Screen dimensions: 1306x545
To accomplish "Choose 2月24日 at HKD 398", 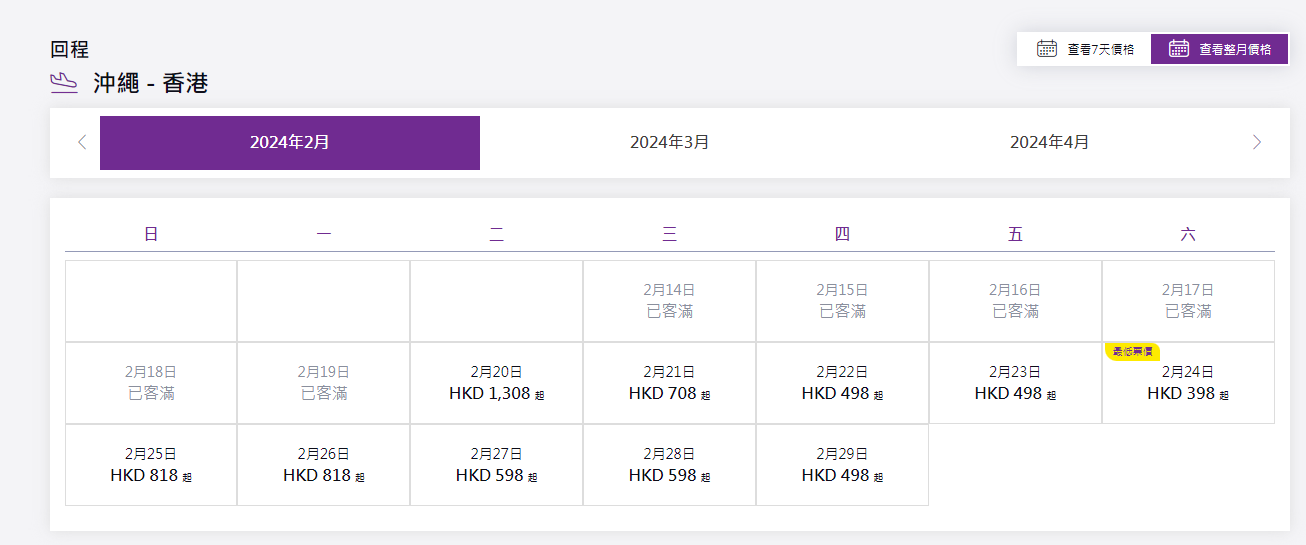I will pos(1188,384).
